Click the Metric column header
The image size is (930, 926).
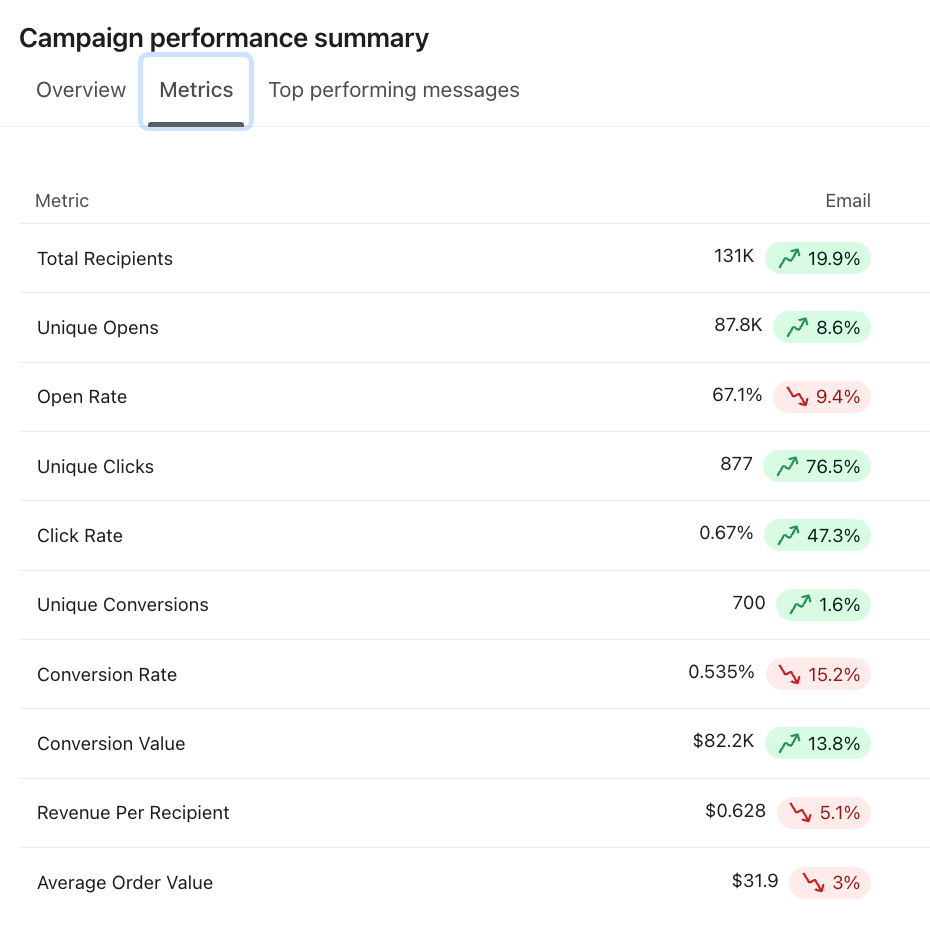(62, 201)
